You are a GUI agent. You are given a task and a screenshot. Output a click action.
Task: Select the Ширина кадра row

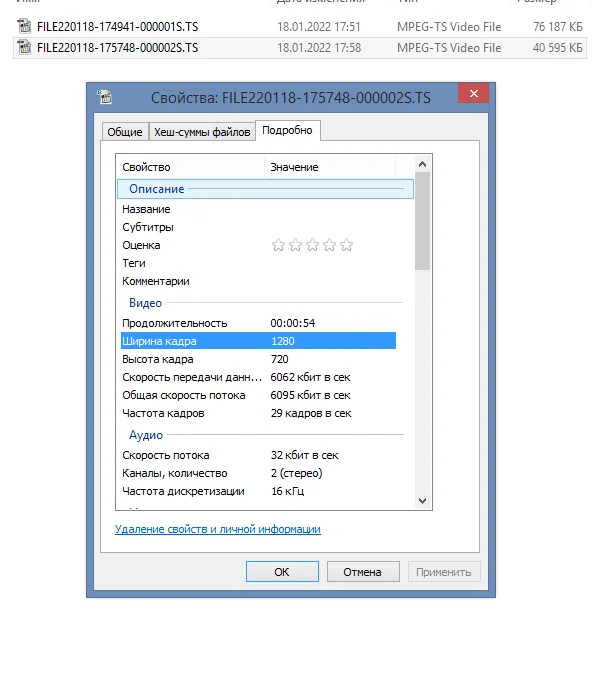(x=258, y=341)
